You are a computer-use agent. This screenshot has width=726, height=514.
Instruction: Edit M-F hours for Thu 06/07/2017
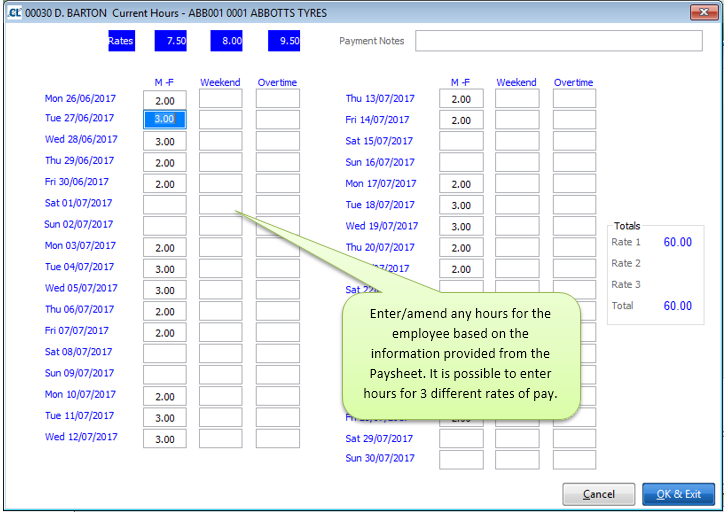click(165, 311)
